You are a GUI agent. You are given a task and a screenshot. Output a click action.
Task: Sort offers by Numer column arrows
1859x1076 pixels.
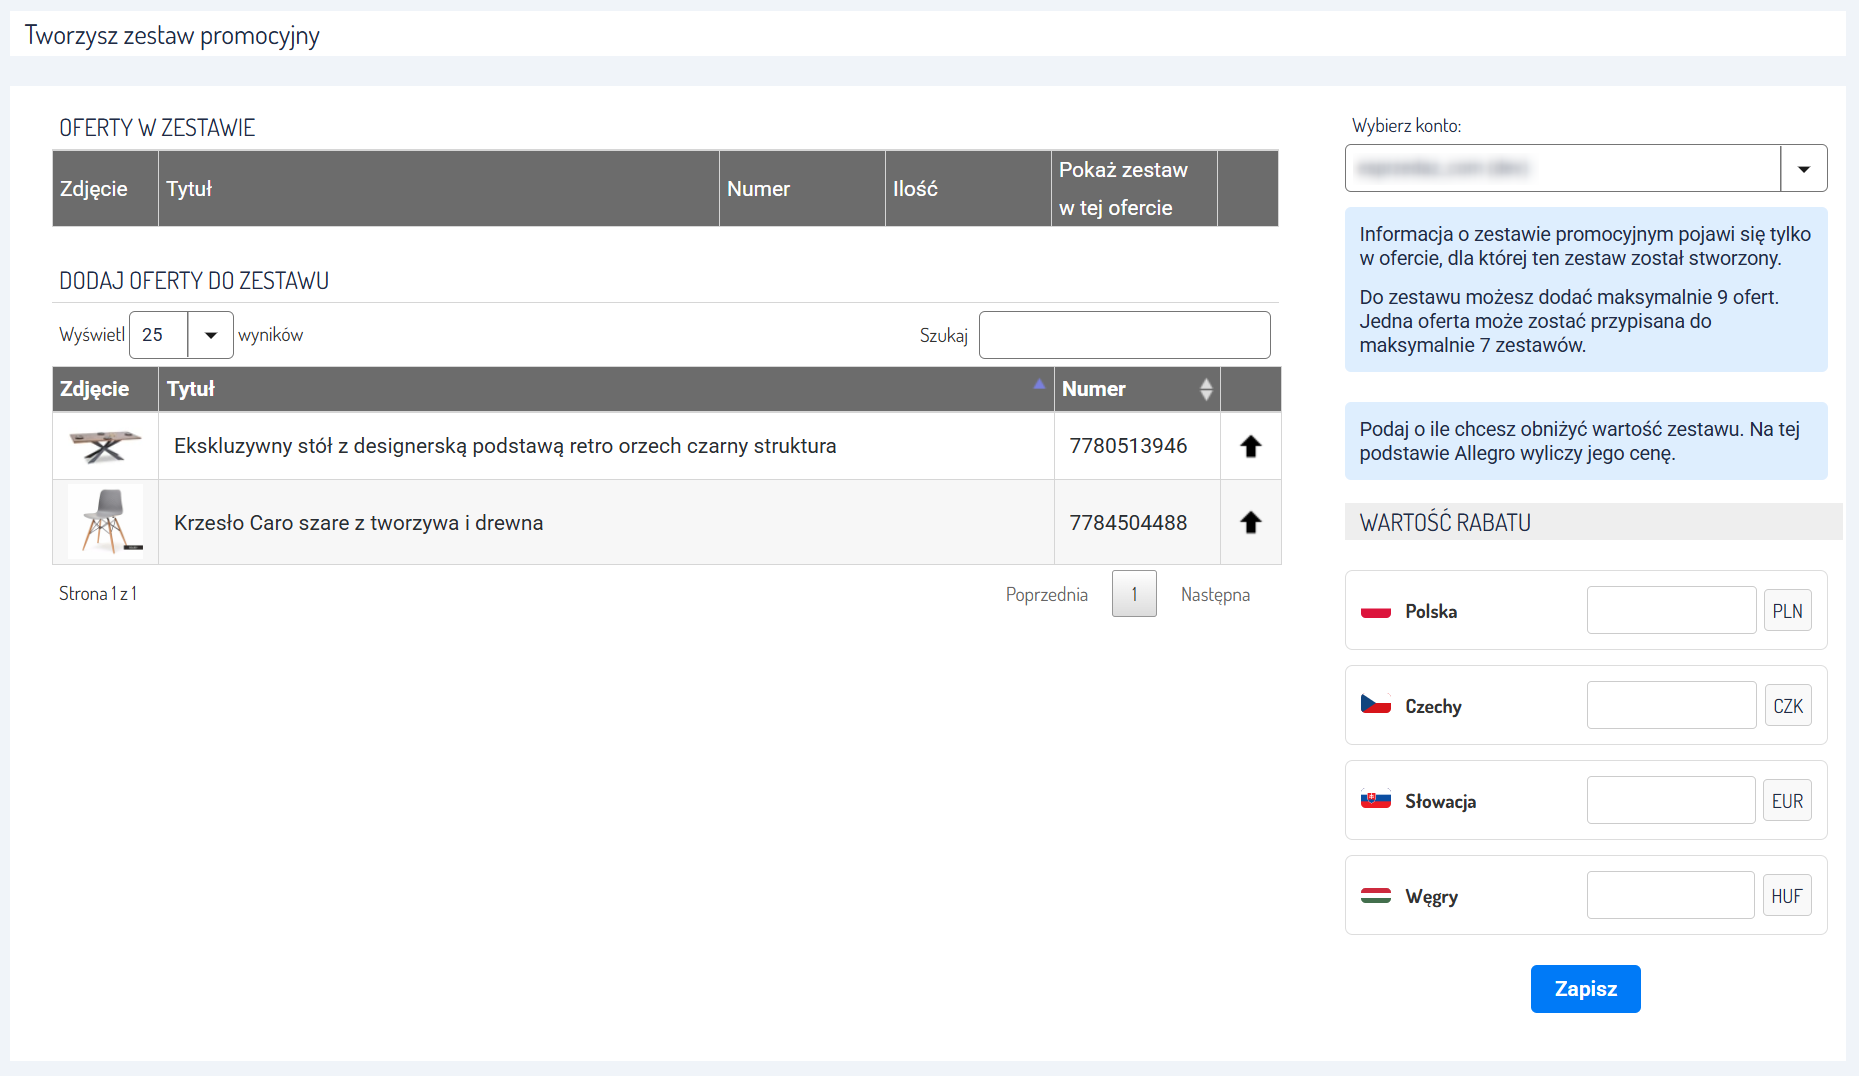click(x=1206, y=389)
